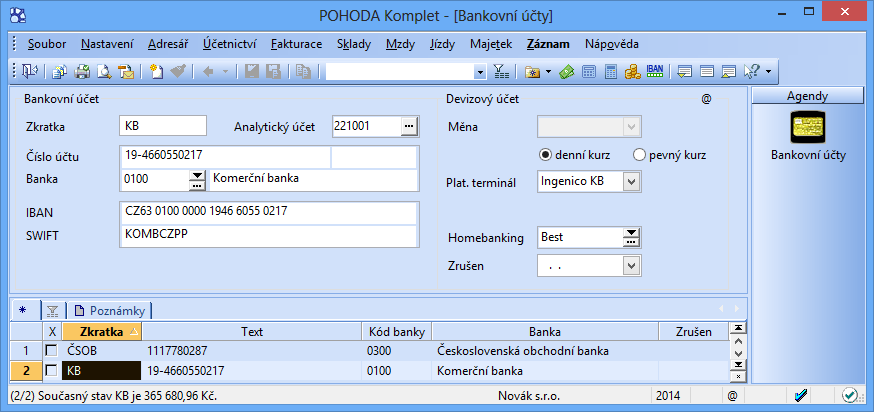Select the ČSOB row account number 1117780287
The height and width of the screenshot is (412, 874).
177,351
